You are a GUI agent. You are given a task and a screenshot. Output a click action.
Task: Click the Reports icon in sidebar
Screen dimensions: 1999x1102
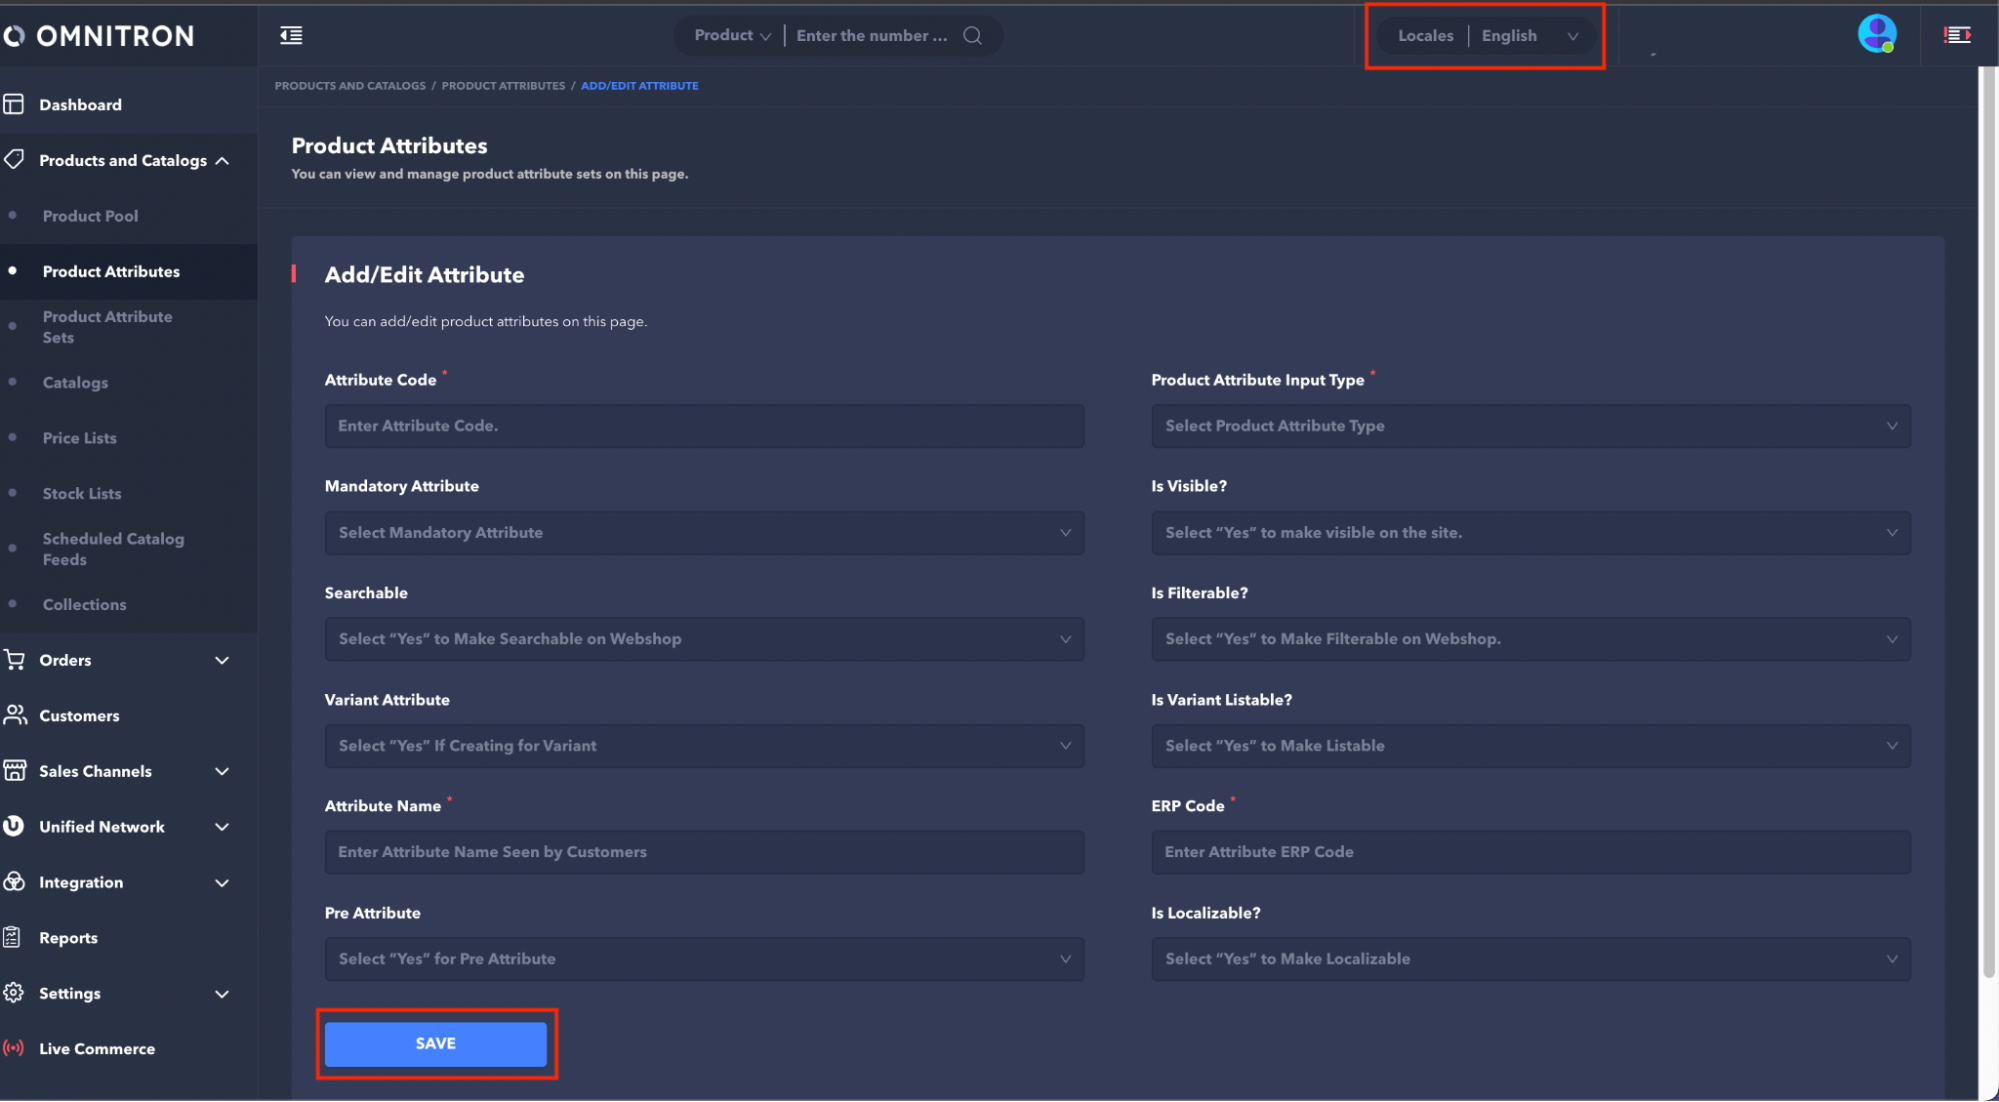(x=13, y=937)
